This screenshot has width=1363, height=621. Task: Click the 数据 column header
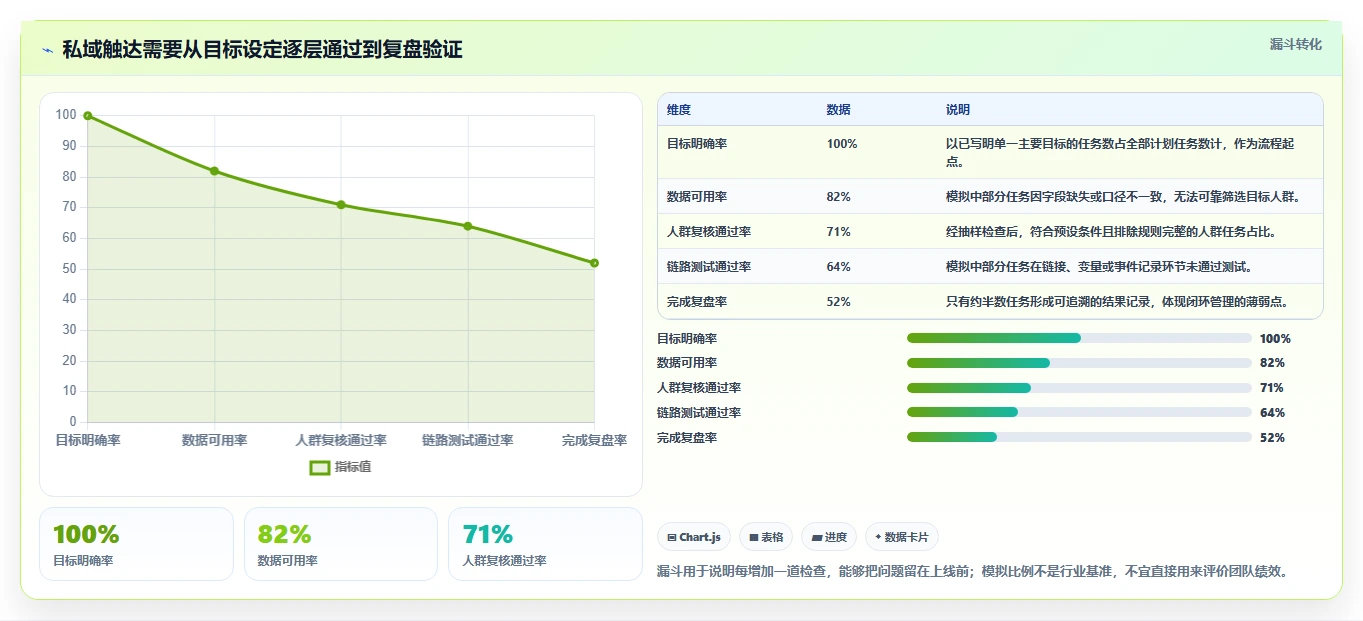coord(839,110)
